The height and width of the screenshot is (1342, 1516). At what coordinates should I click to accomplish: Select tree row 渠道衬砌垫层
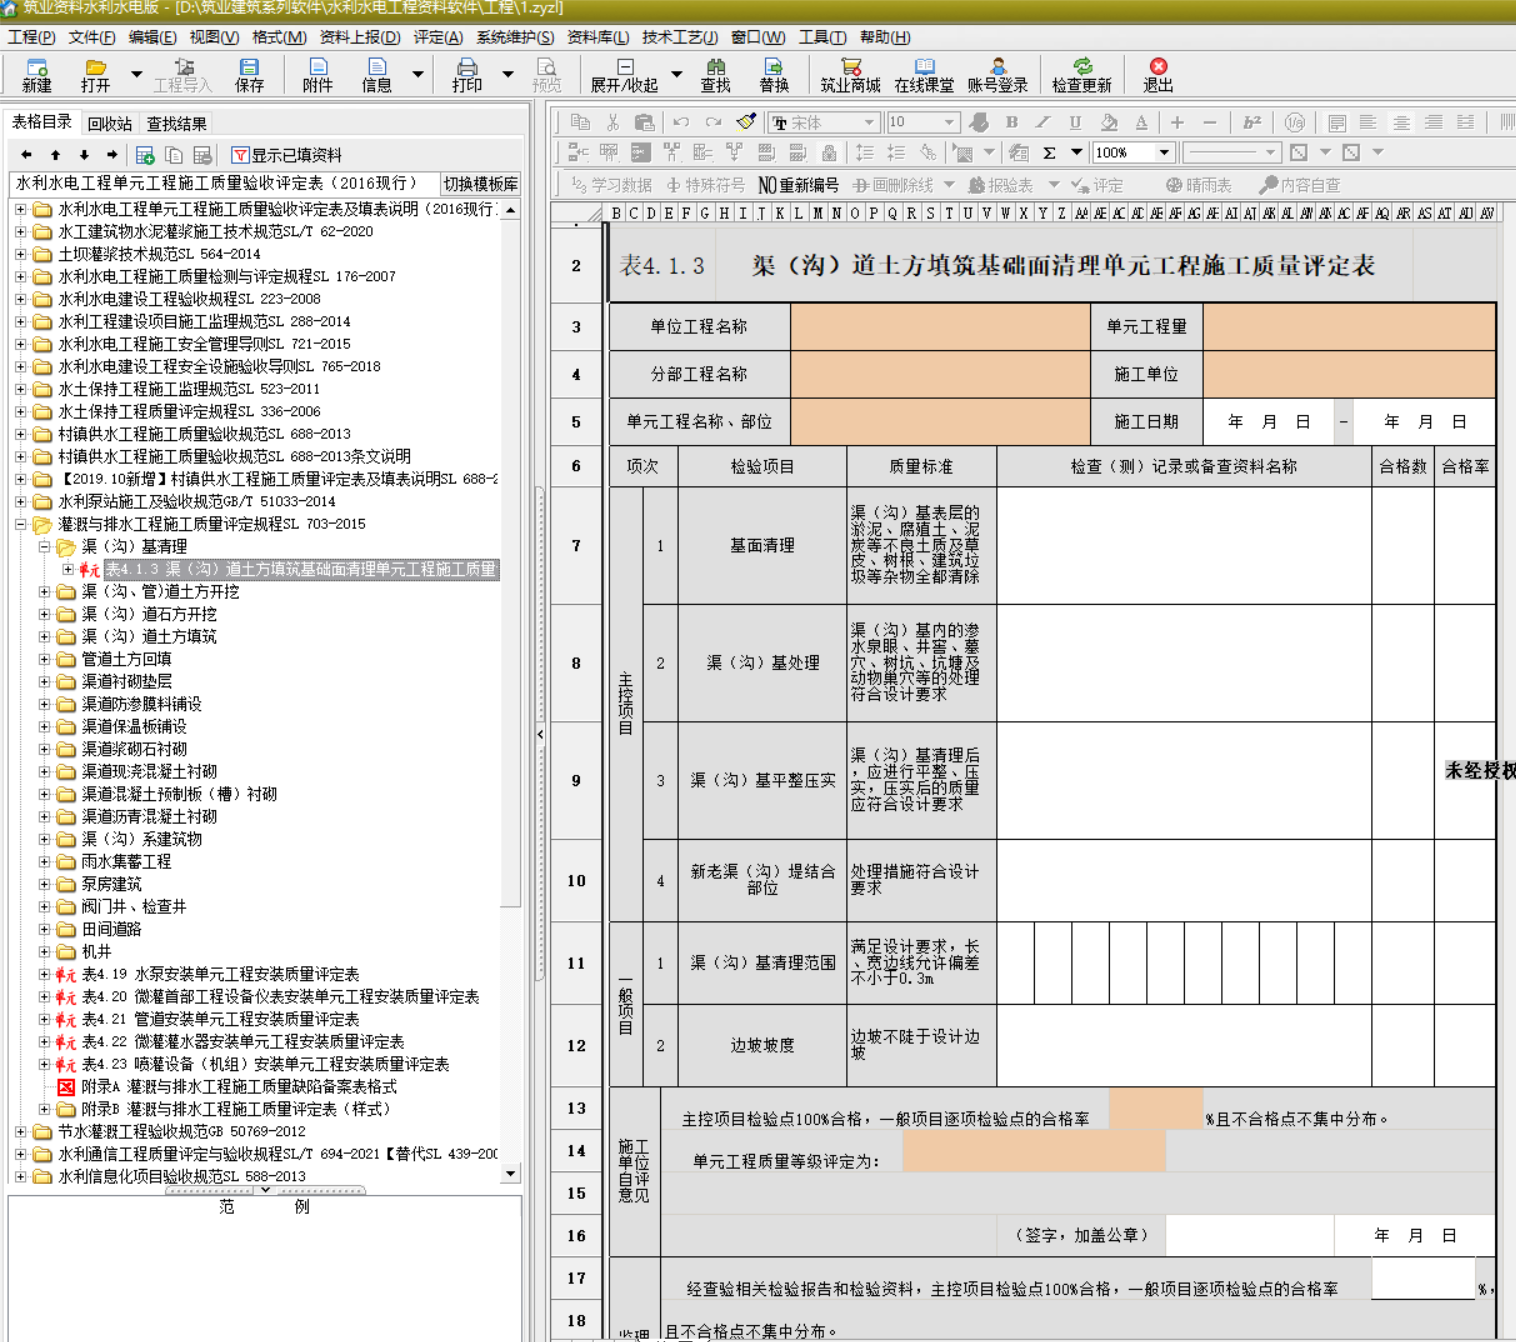click(x=127, y=682)
